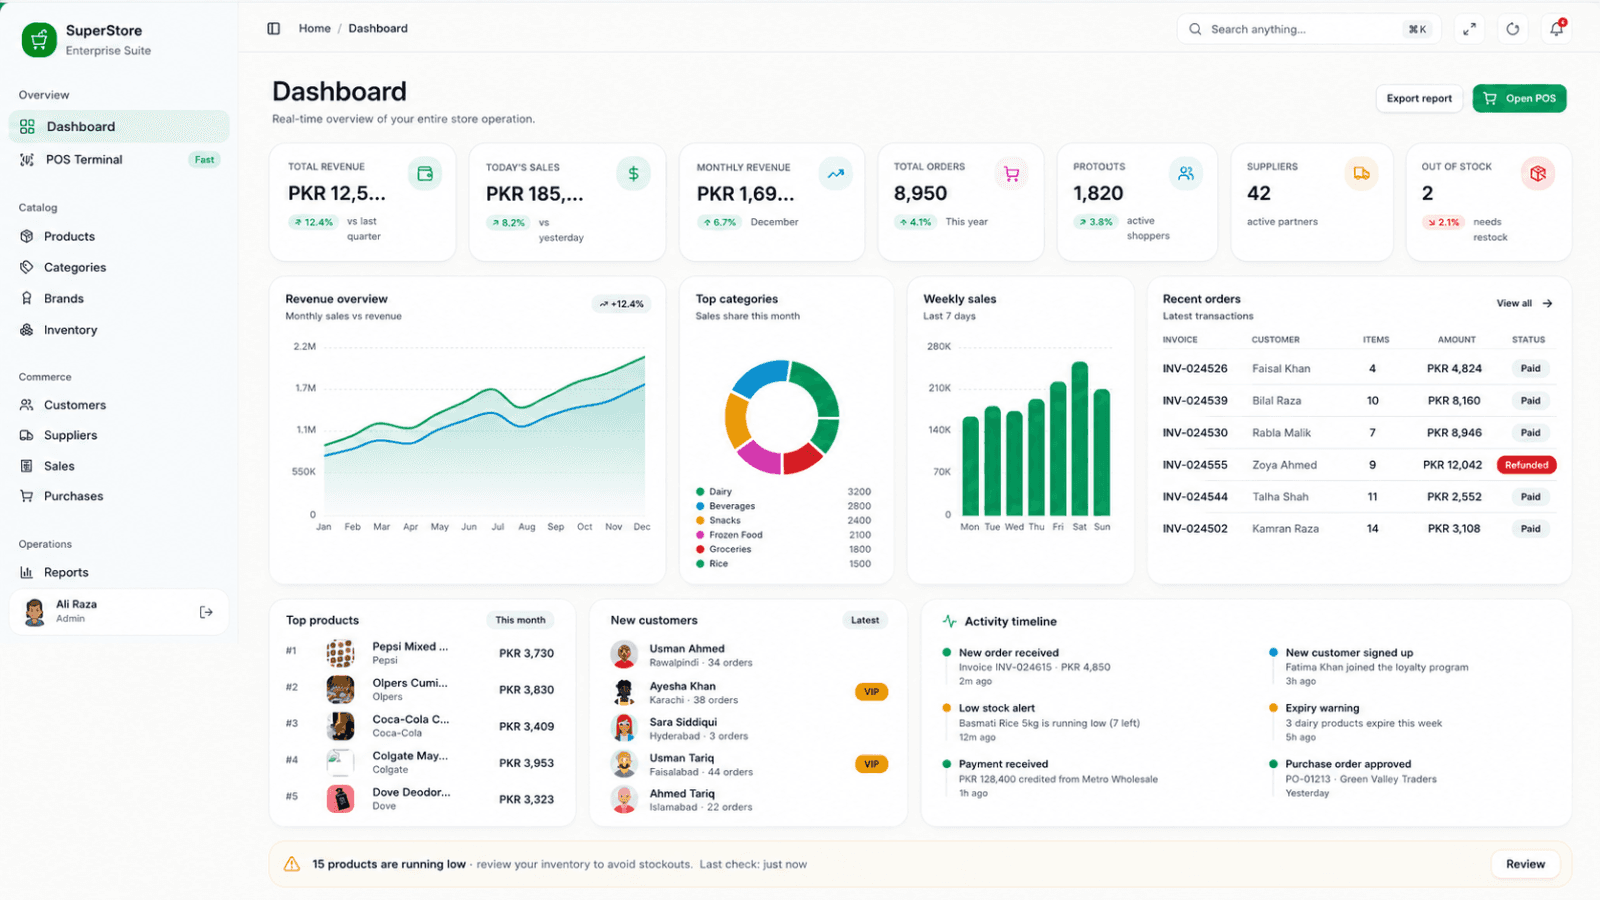Viewport: 1600px width, 900px height.
Task: Click the Fast badge on POS Terminal
Action: (x=204, y=160)
